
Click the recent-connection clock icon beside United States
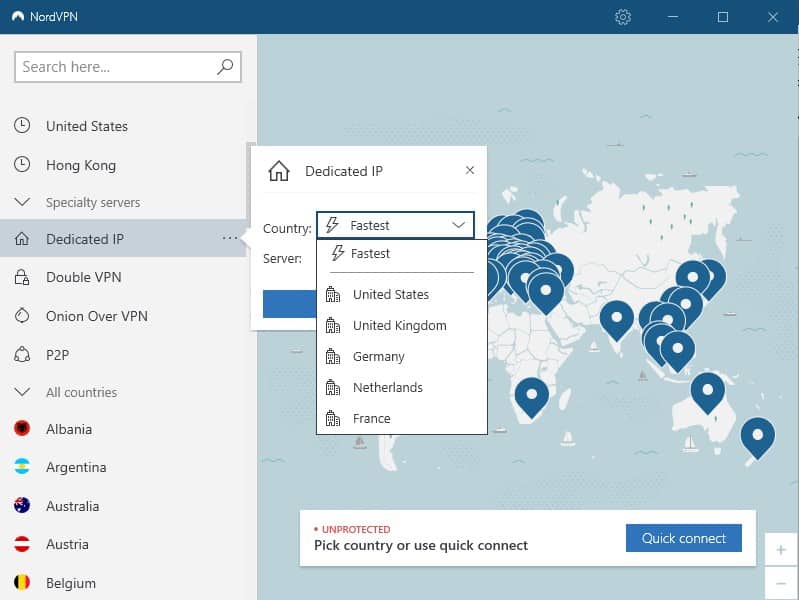(x=22, y=125)
